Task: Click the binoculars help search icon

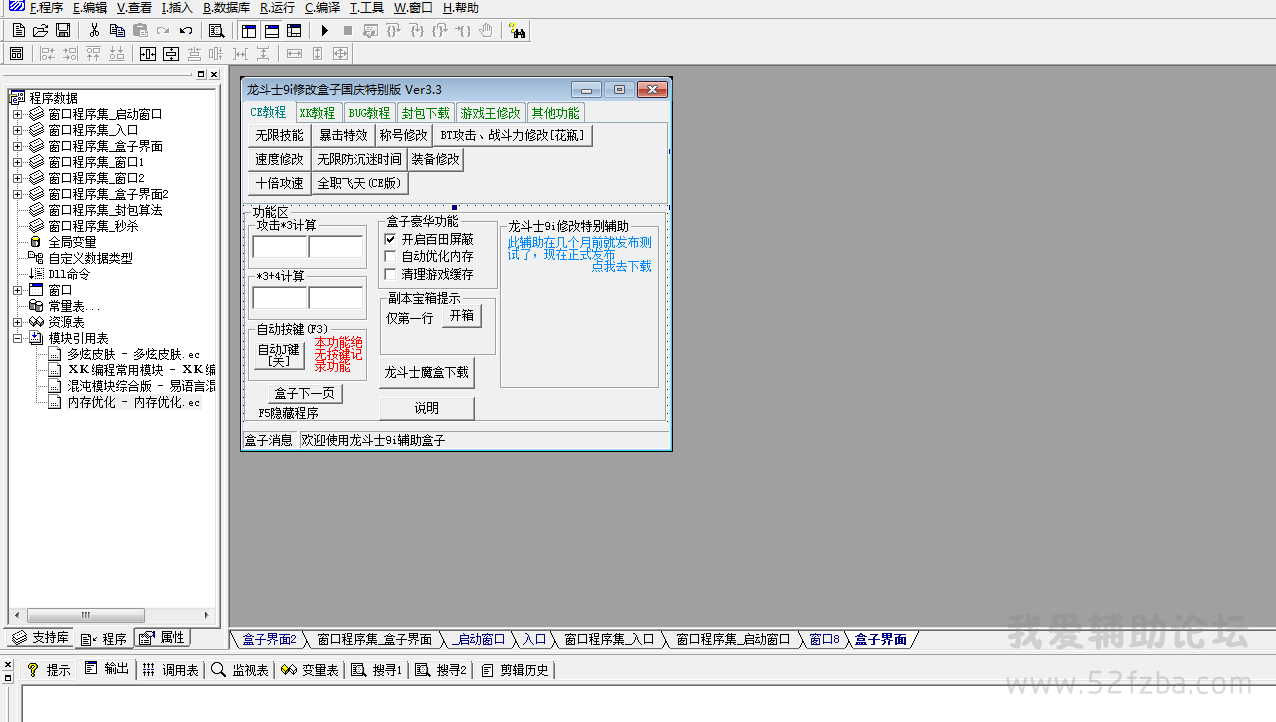Action: [518, 31]
